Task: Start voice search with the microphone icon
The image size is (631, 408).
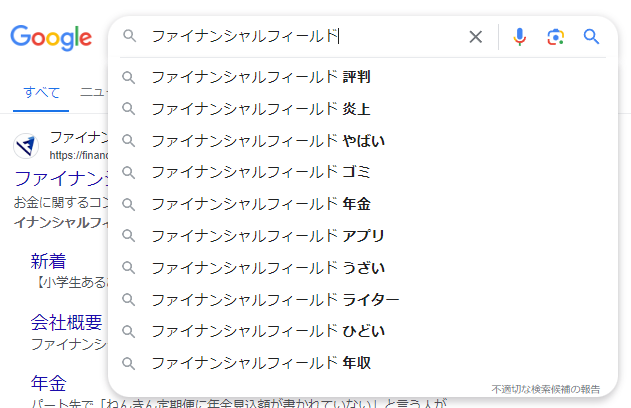Action: [520, 37]
